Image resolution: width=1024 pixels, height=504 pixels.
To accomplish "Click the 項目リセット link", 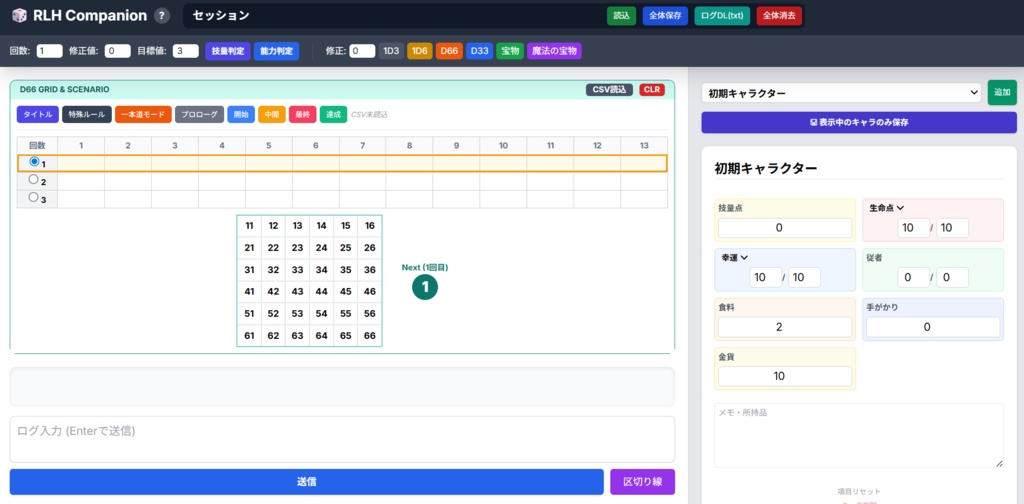I will coord(859,492).
